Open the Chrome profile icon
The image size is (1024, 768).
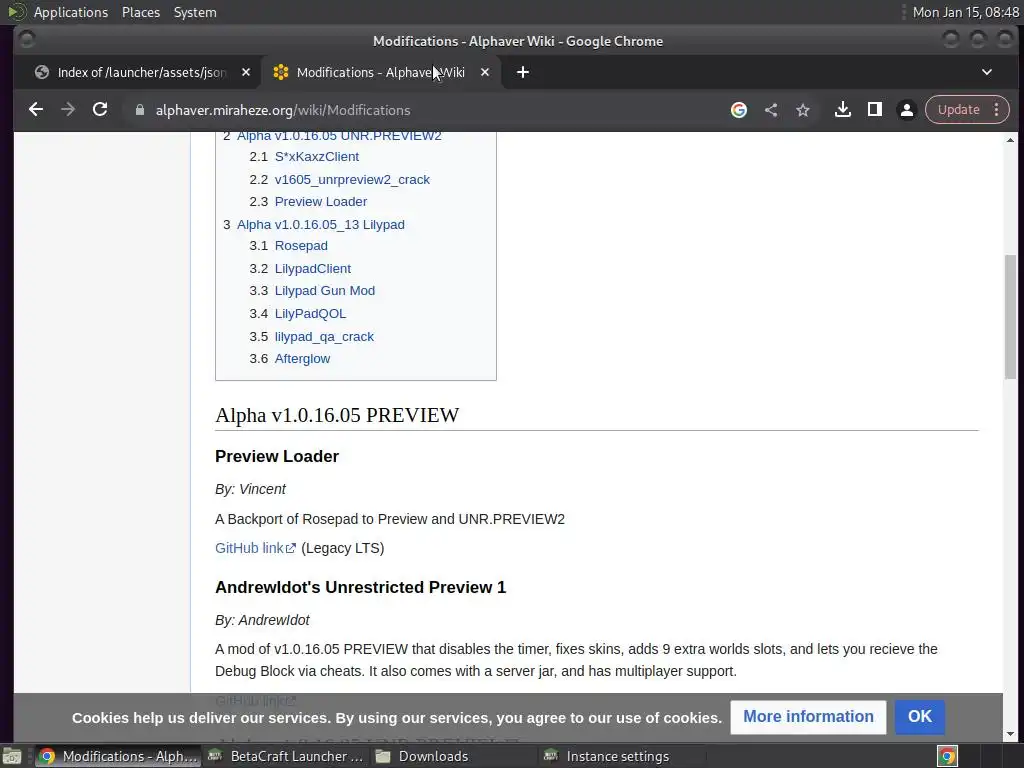906,110
